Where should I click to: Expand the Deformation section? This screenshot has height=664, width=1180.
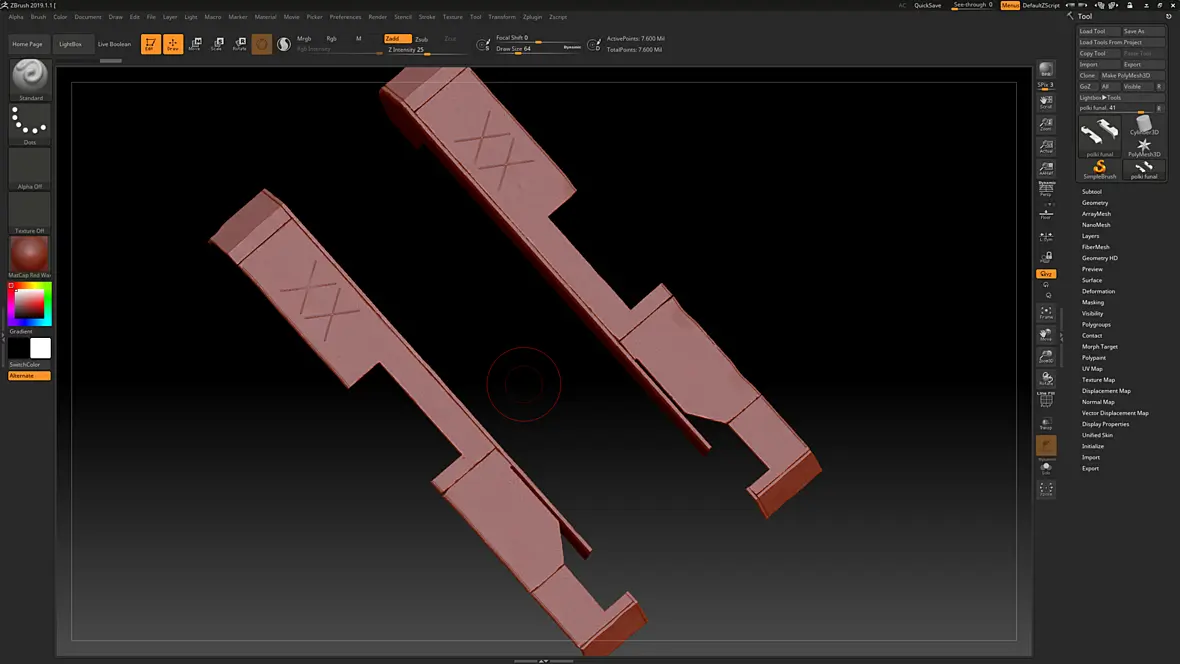(x=1098, y=291)
